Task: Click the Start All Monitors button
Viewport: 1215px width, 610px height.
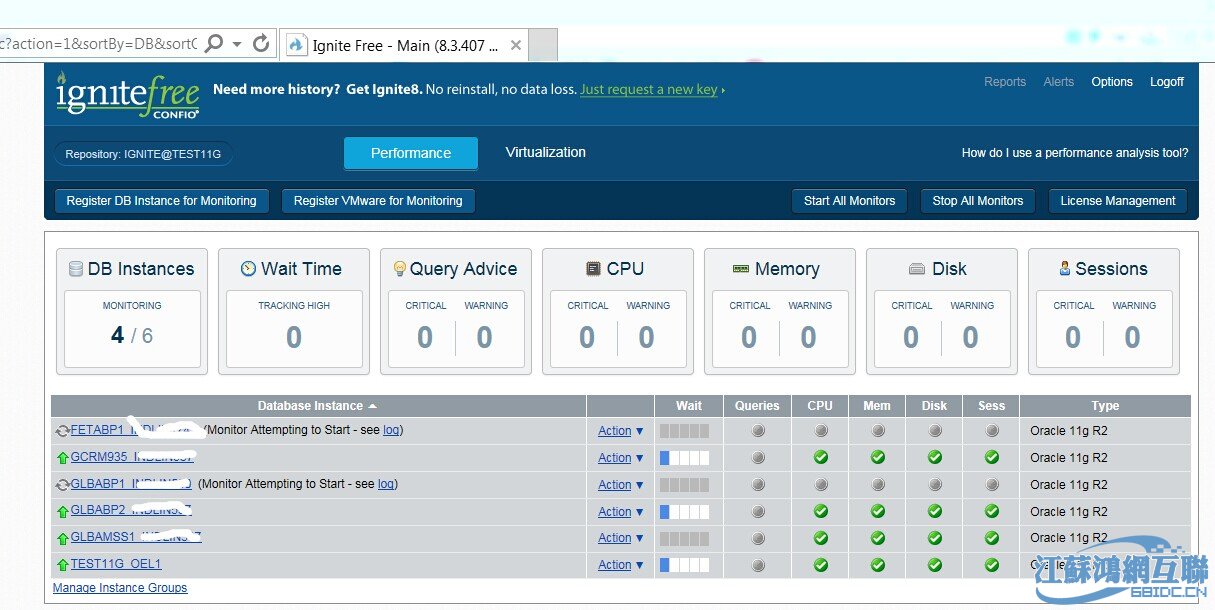Action: pyautogui.click(x=850, y=201)
